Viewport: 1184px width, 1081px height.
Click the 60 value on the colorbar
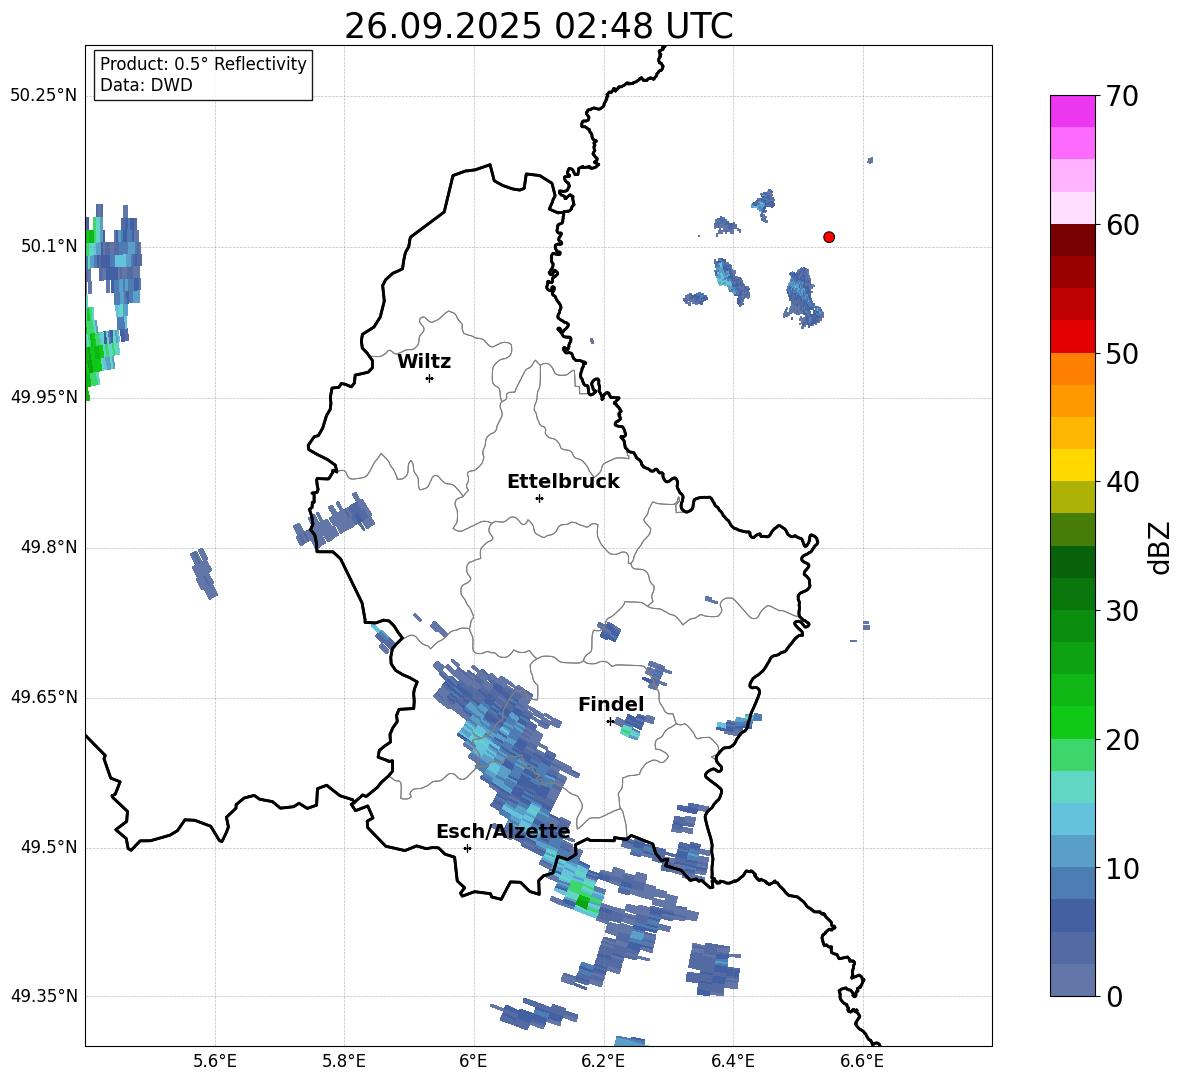pos(1122,225)
